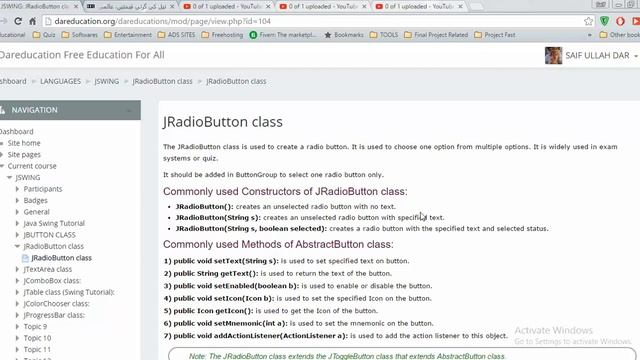Expand JColorChooser class node
This screenshot has width=640, height=360.
(x=18, y=304)
